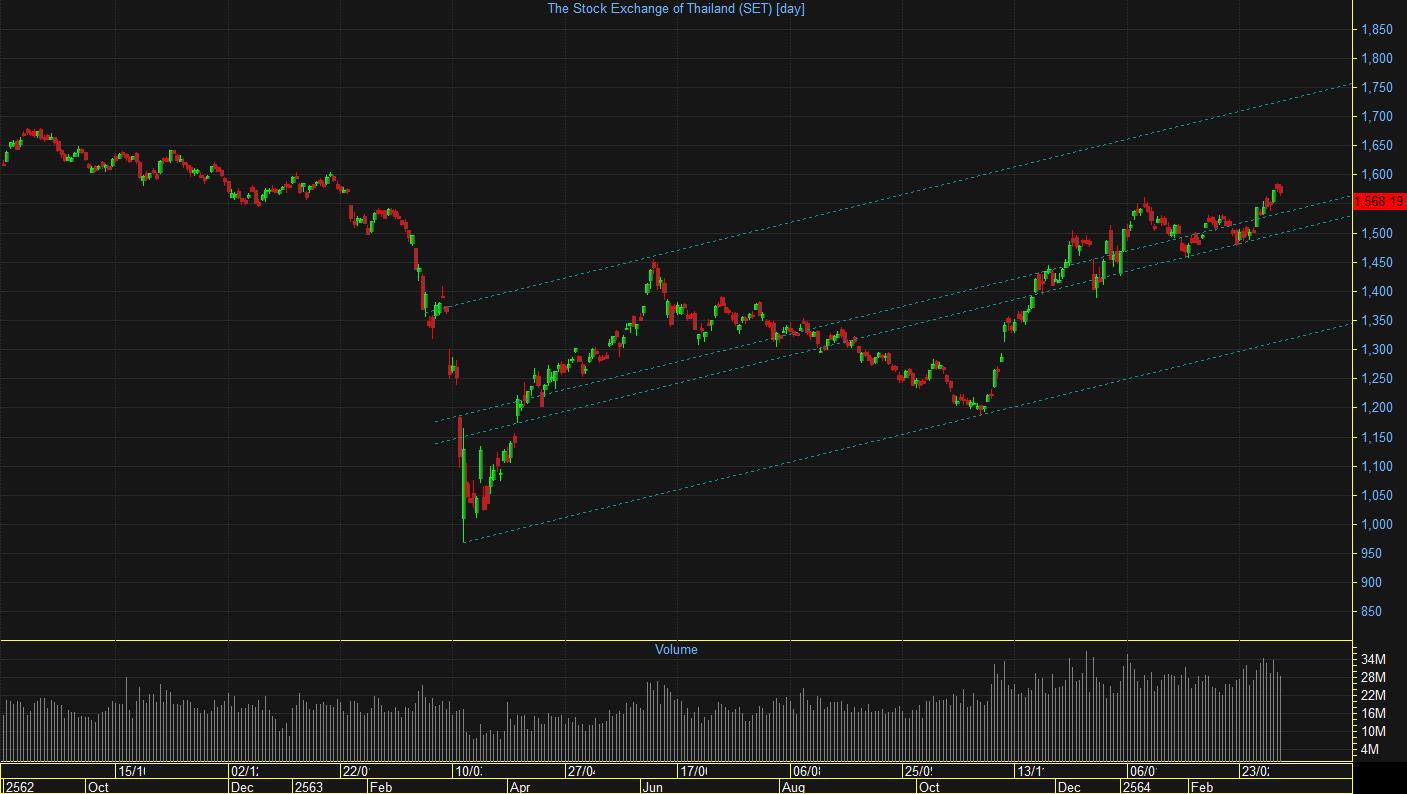Select the 1,750 price axis label
The height and width of the screenshot is (794, 1407).
tap(1377, 88)
